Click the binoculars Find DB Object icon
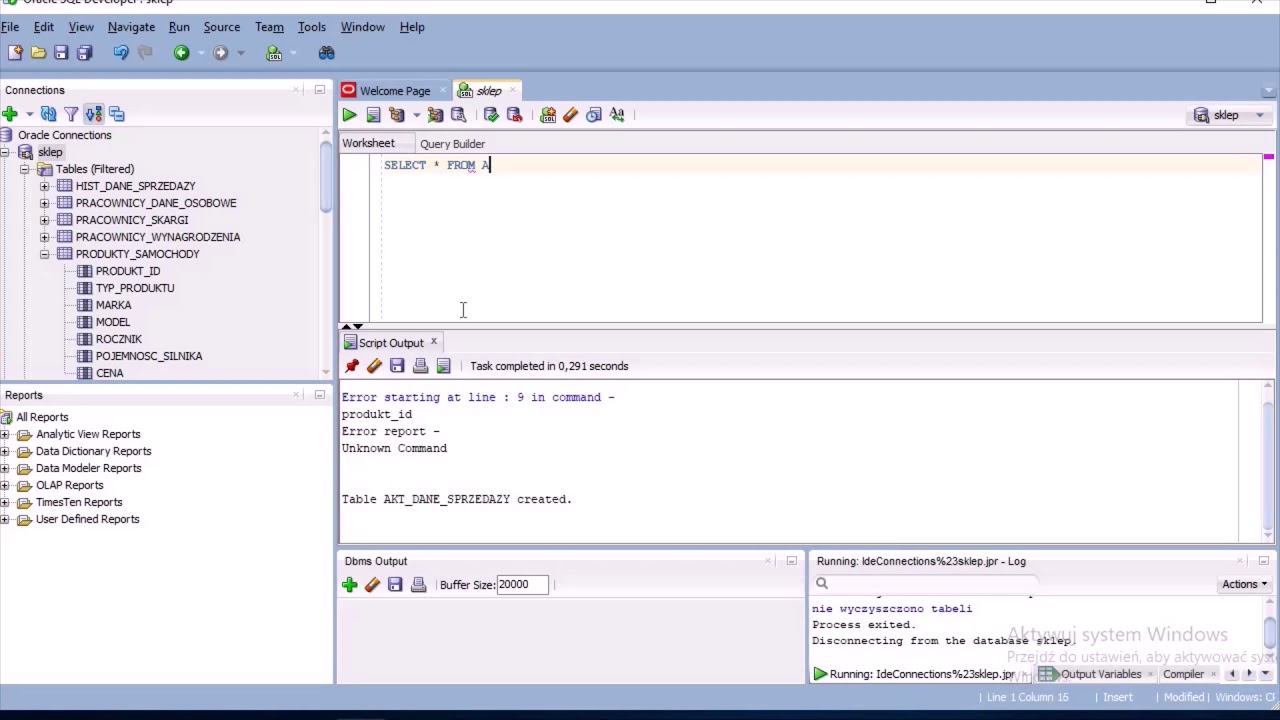The width and height of the screenshot is (1280, 720). point(326,53)
